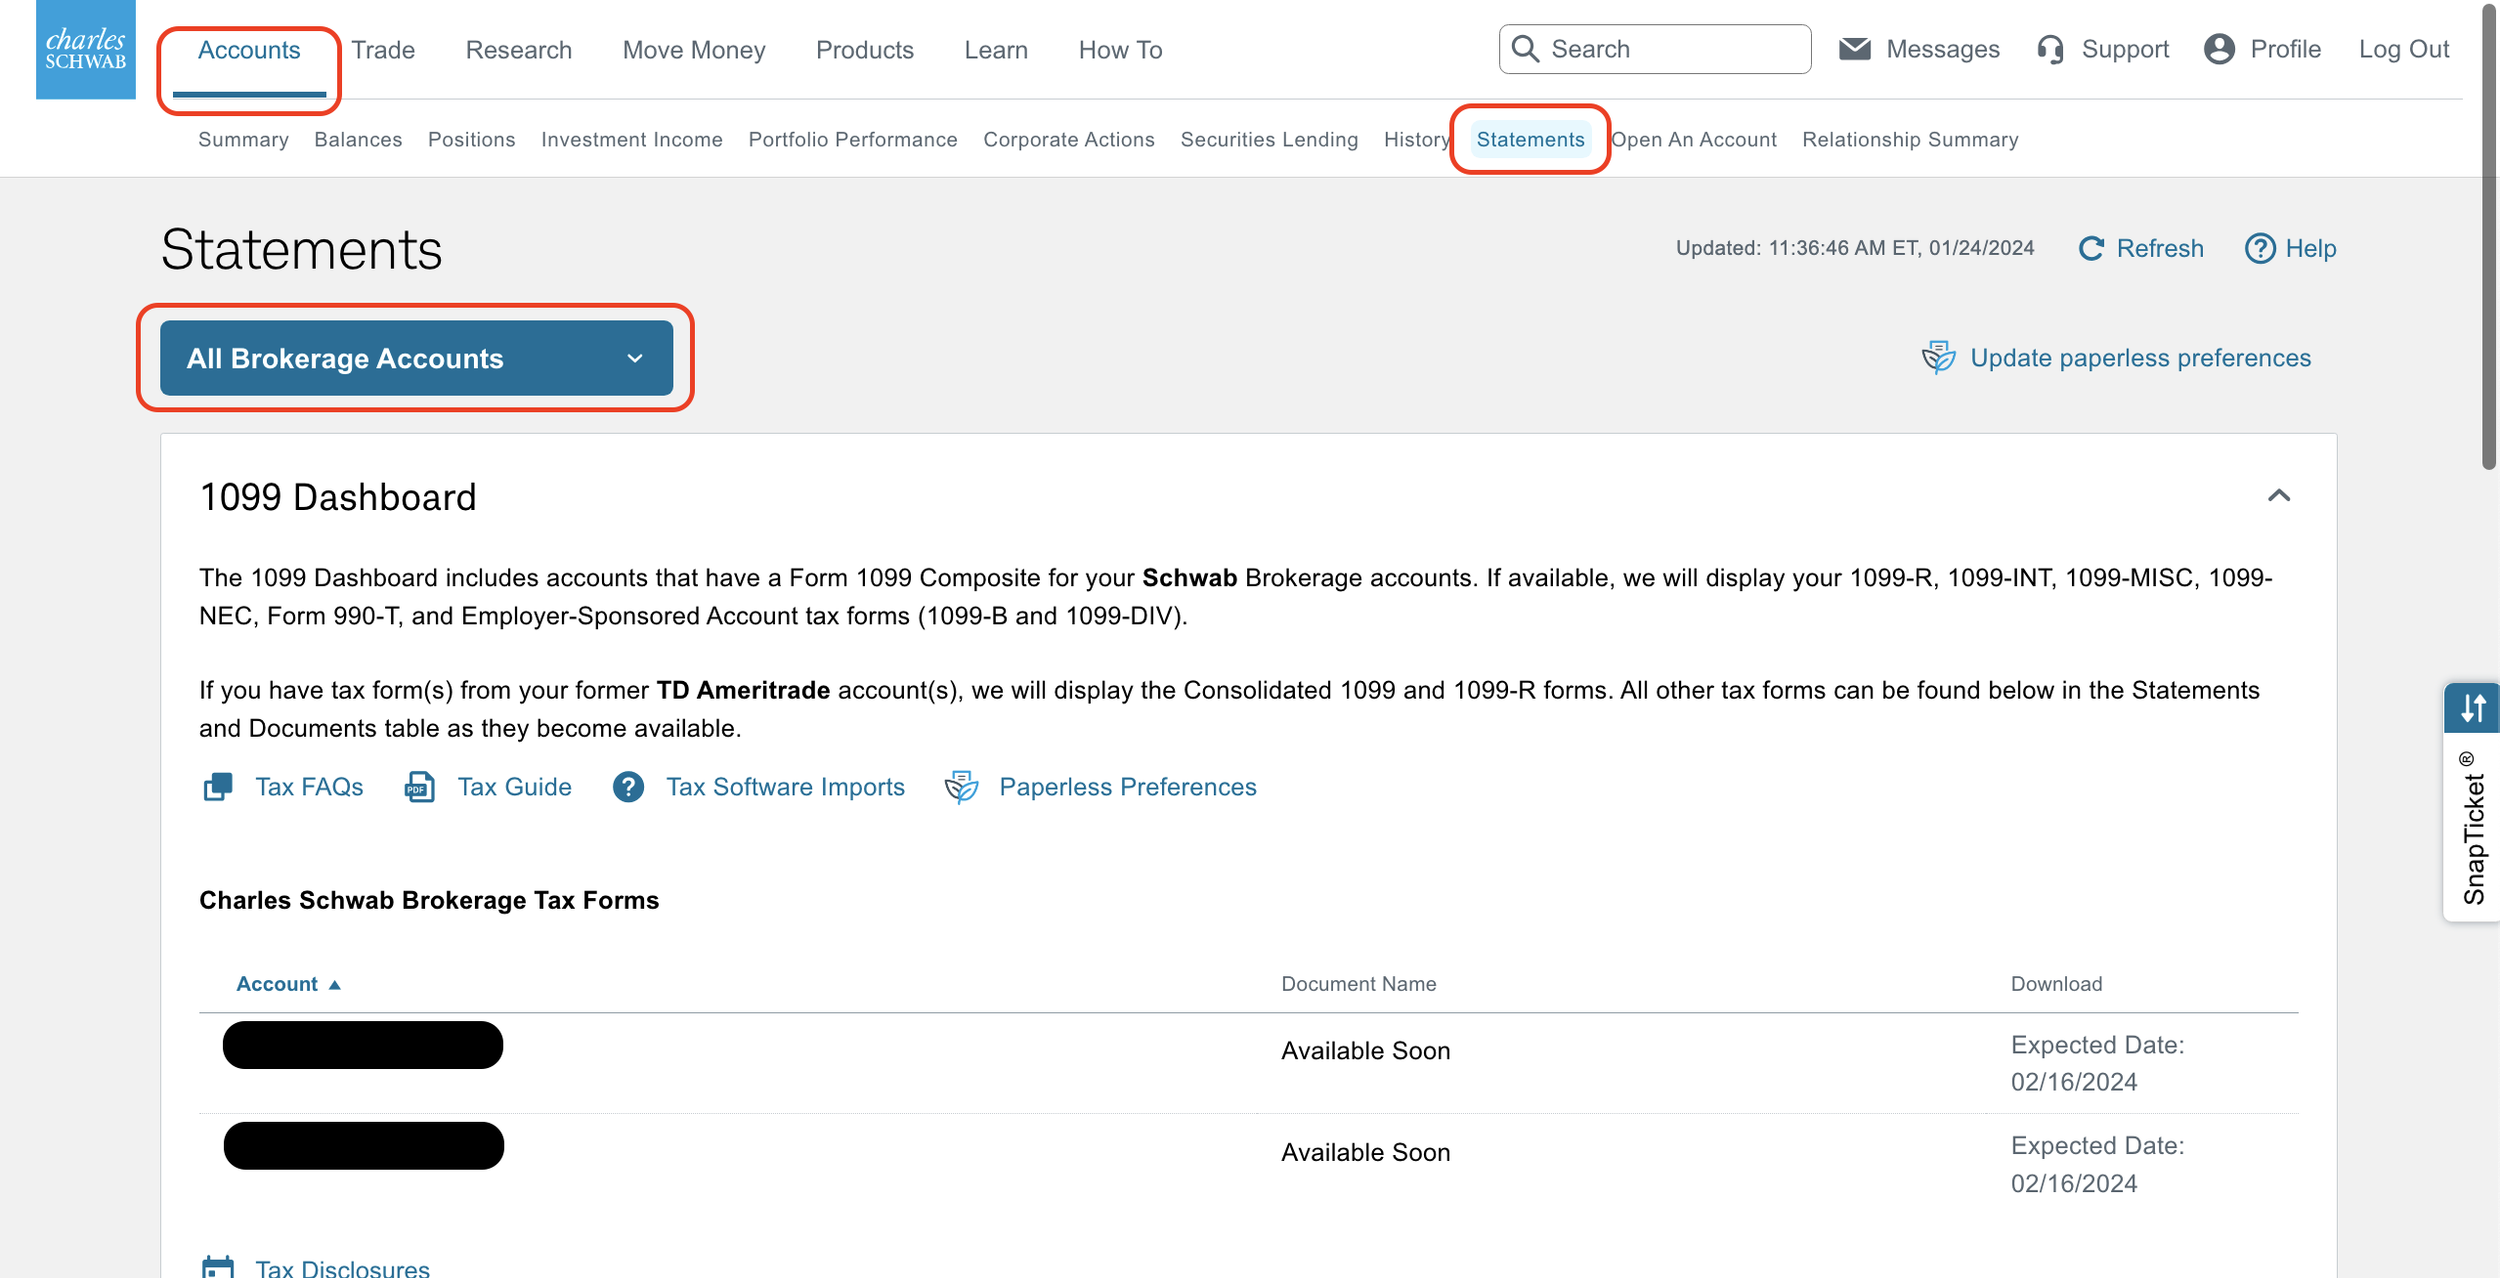Click the Log Out link
Viewport: 2500px width, 1278px height.
2403,49
